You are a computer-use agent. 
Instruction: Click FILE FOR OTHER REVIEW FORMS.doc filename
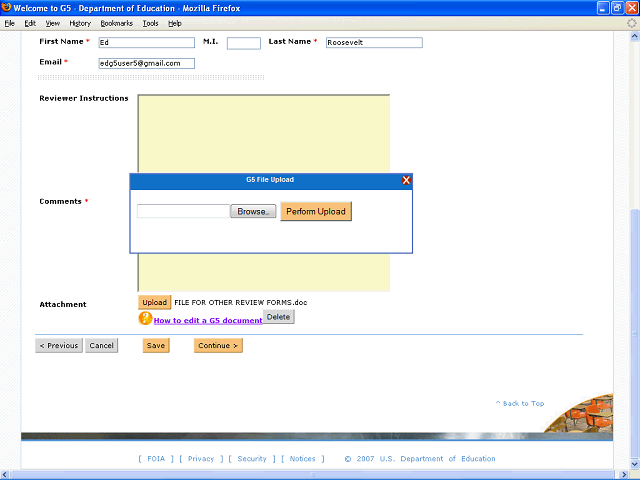(241, 302)
